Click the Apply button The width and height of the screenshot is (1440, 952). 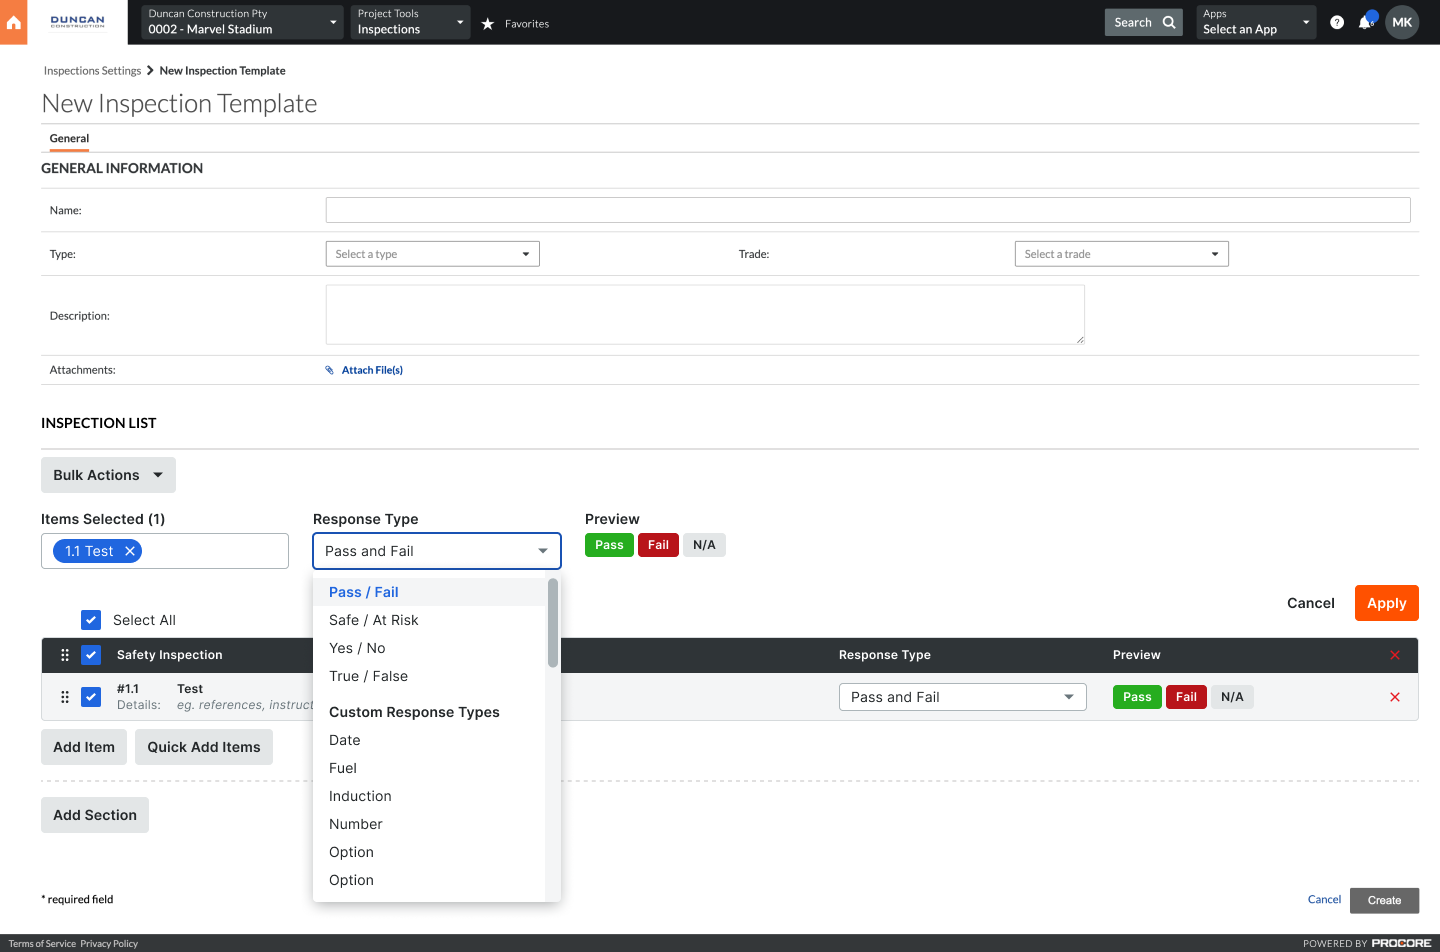coord(1386,603)
